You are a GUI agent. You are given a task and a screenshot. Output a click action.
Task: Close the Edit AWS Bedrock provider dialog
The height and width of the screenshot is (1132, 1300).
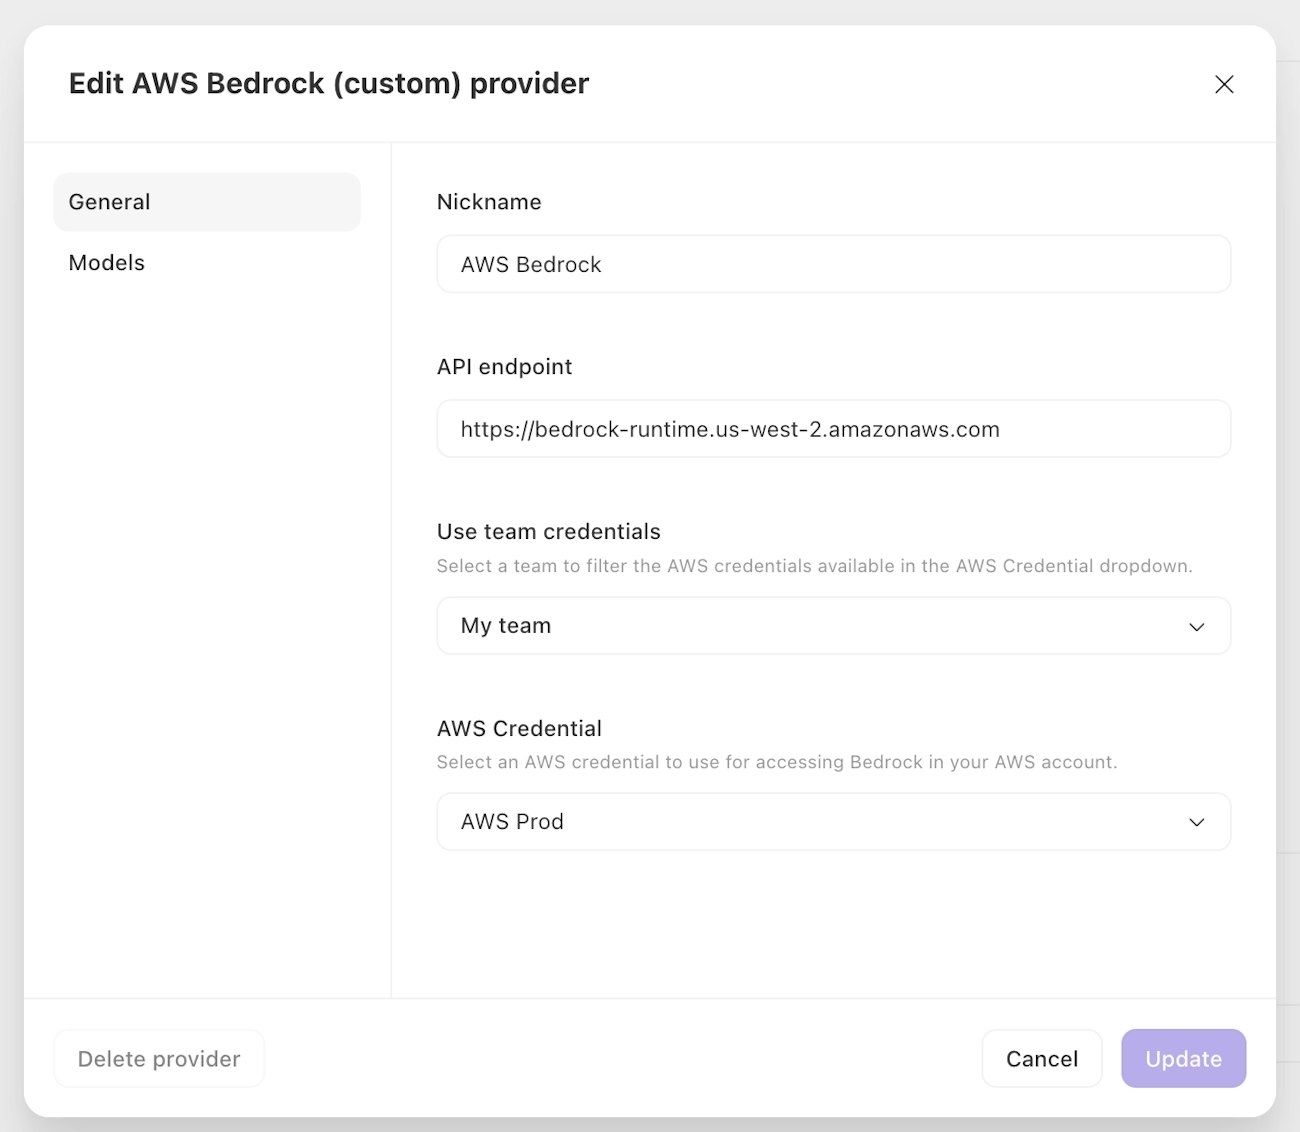(x=1224, y=84)
